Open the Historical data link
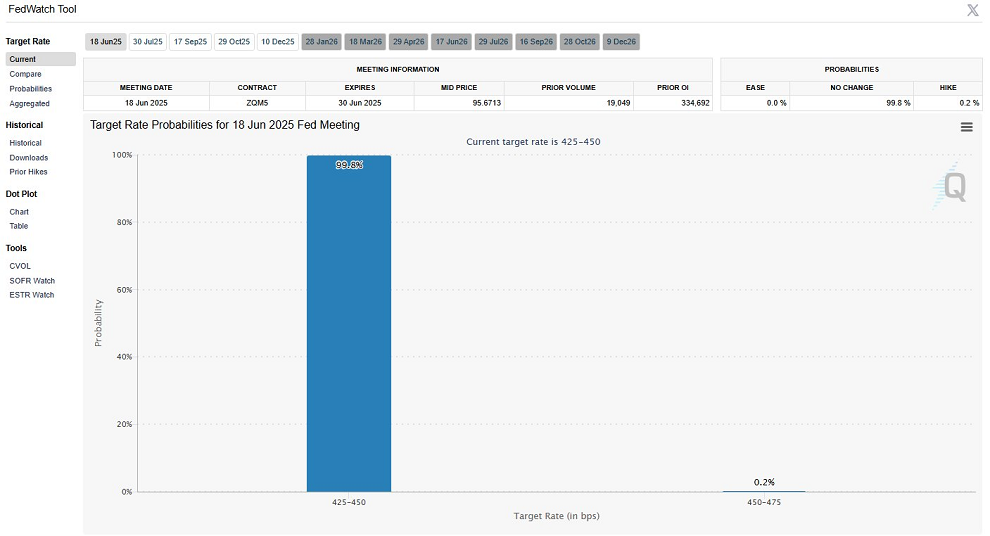This screenshot has height=536, width=990. [x=25, y=143]
